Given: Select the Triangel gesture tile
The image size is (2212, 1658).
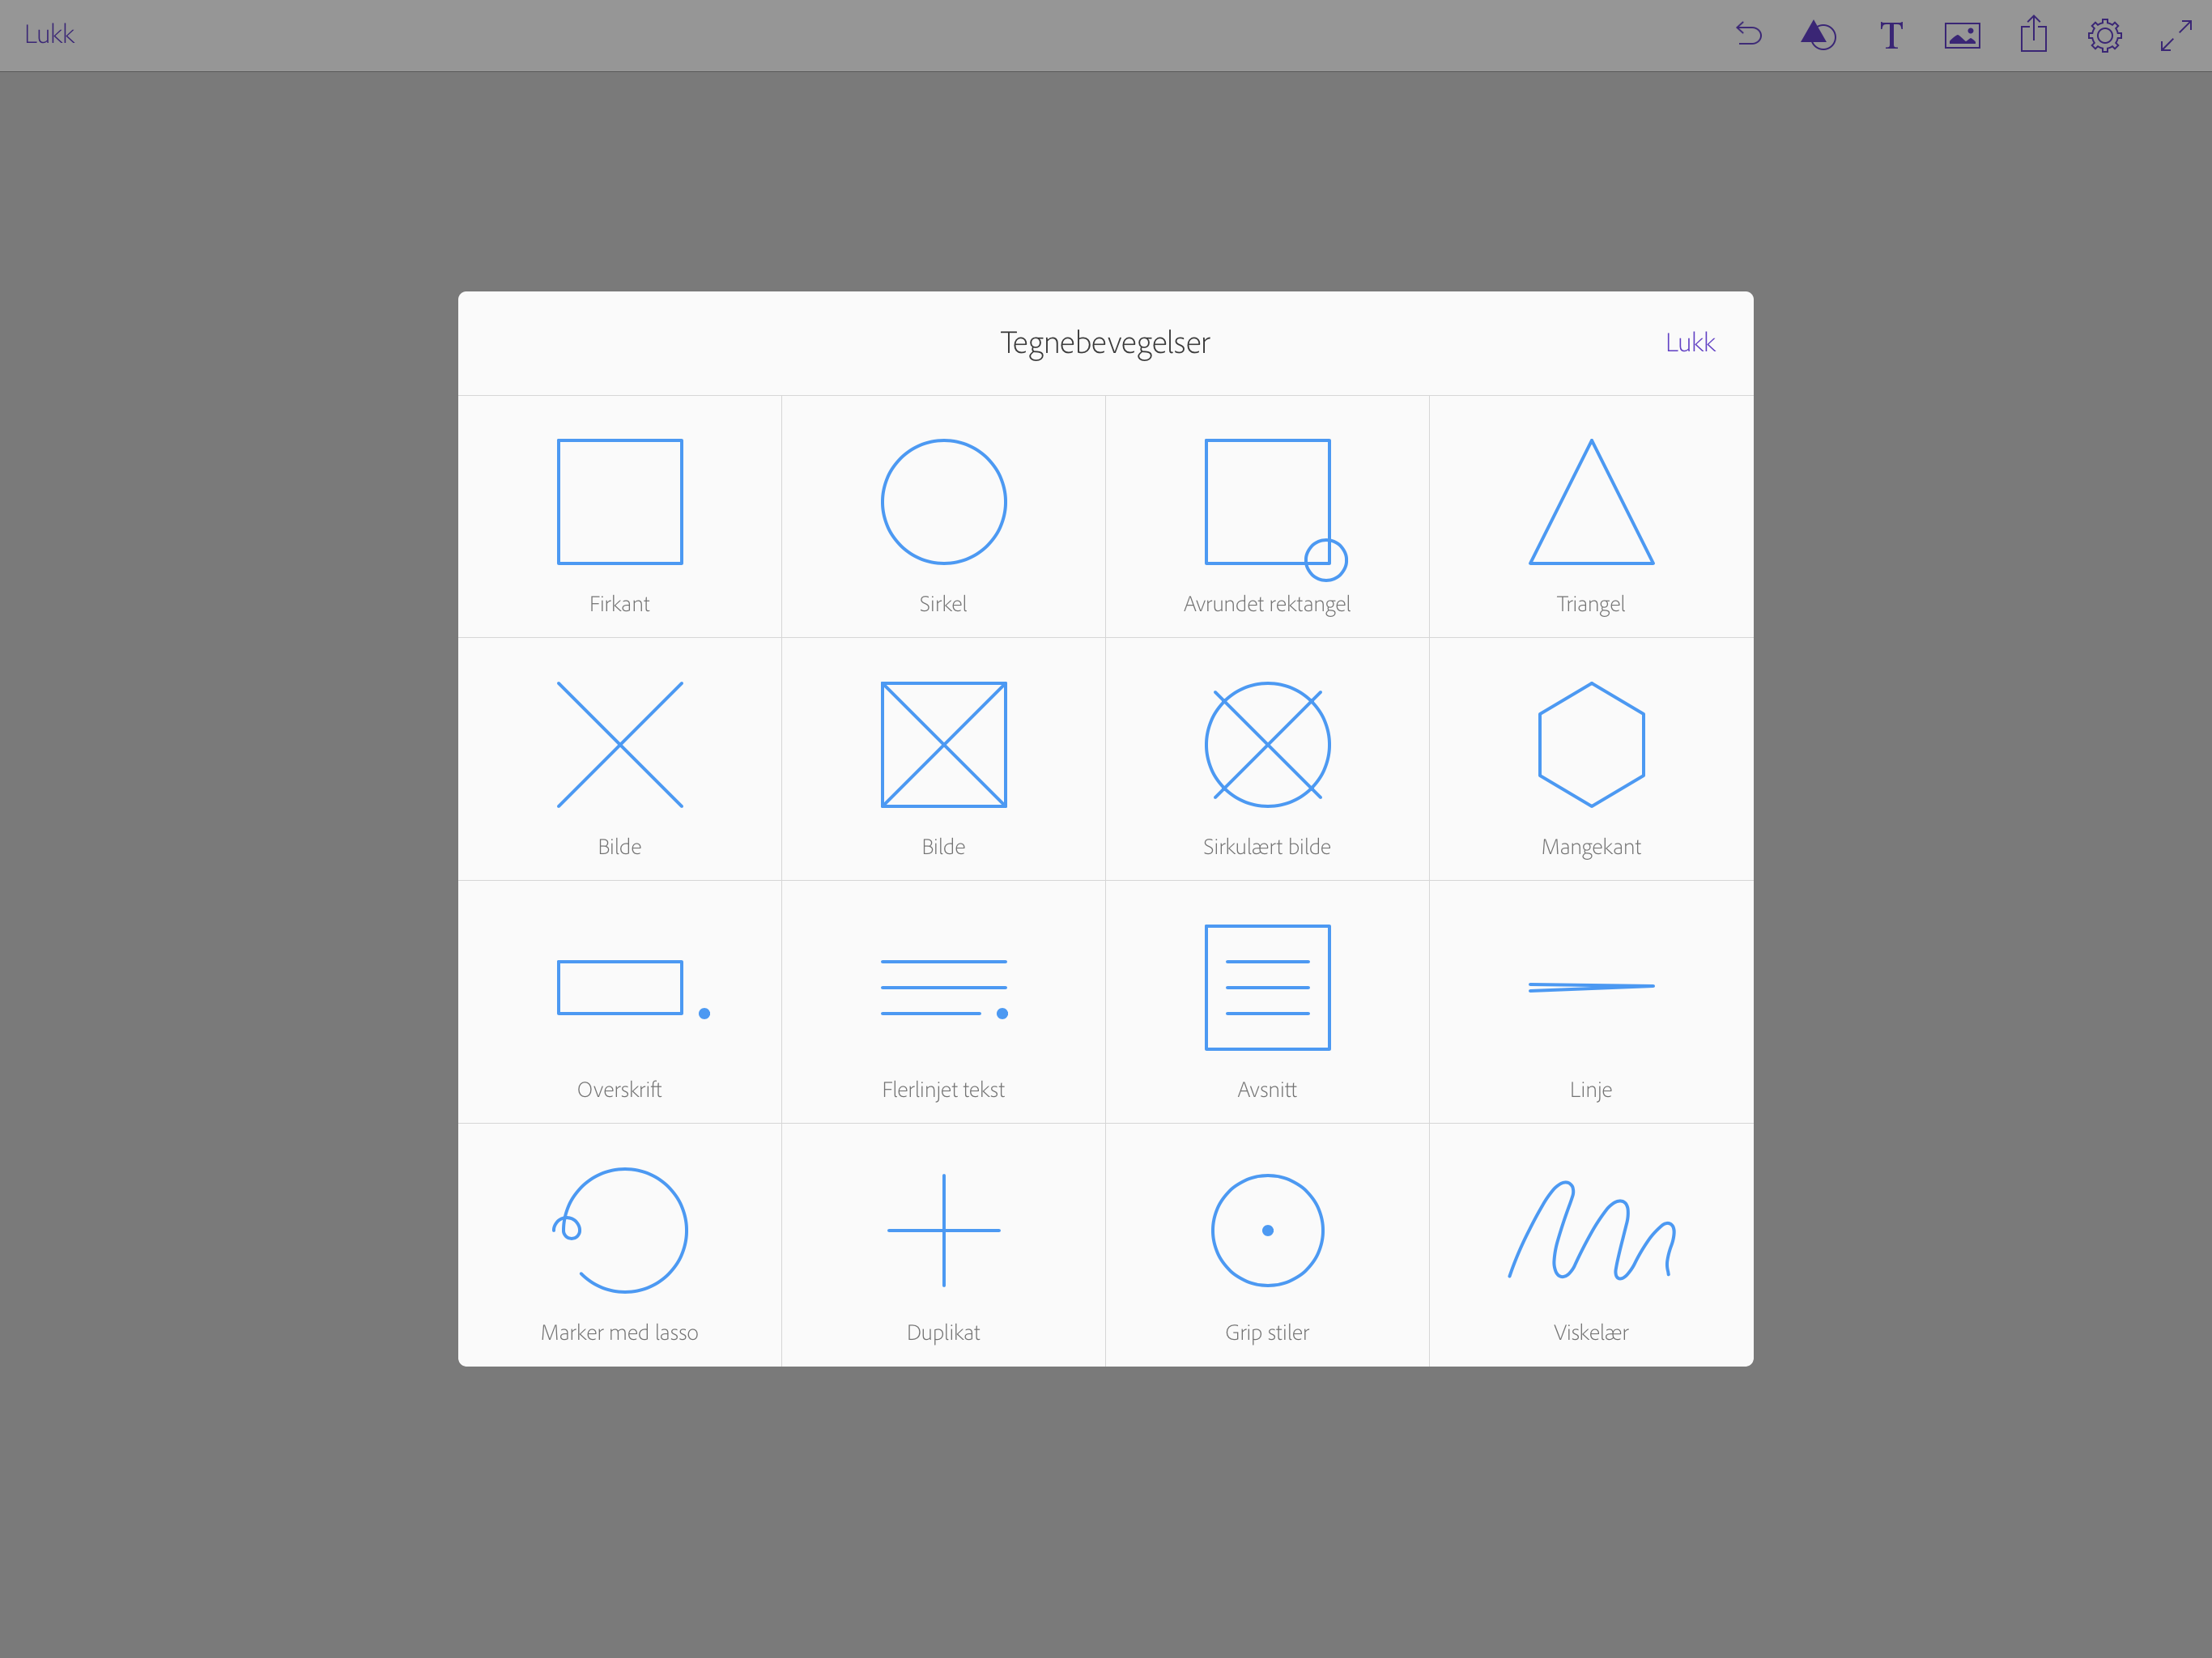Looking at the screenshot, I should click(1590, 517).
